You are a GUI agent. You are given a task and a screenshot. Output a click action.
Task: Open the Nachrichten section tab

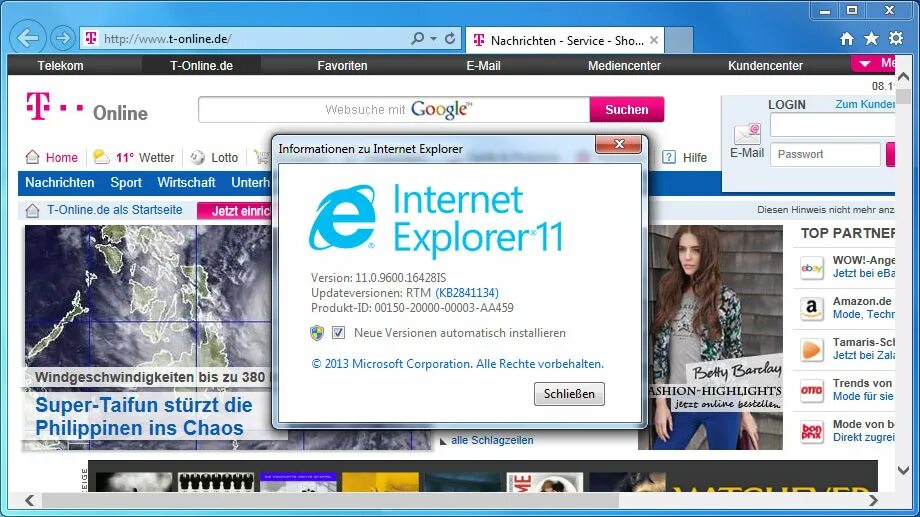(x=59, y=183)
